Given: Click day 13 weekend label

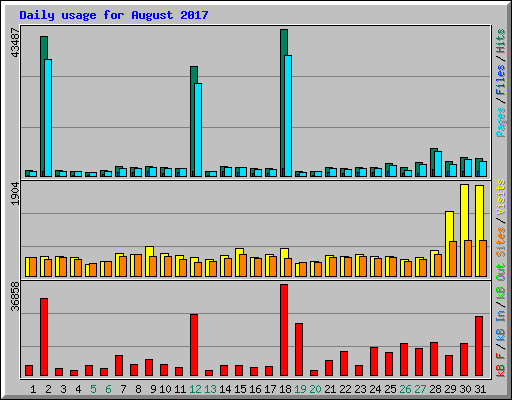Looking at the screenshot, I should [210, 389].
